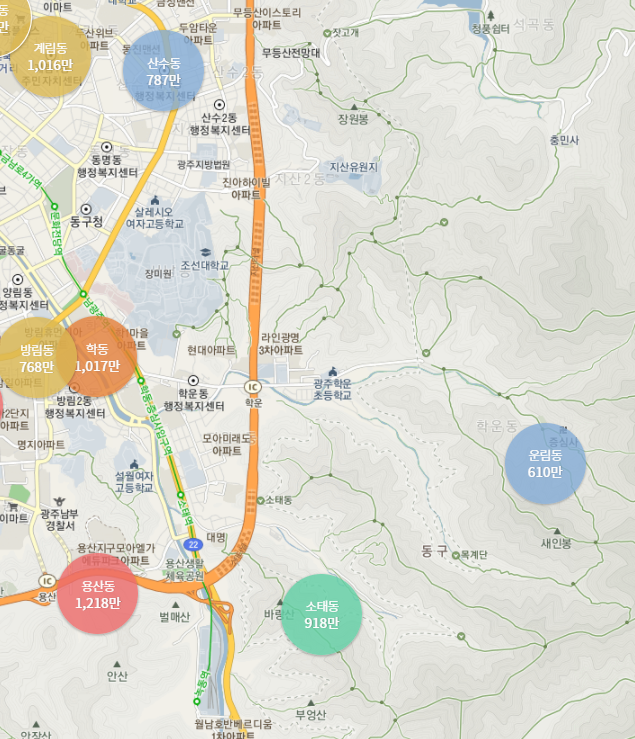Click the 청풍쉼터 tree icon

pyautogui.click(x=491, y=16)
